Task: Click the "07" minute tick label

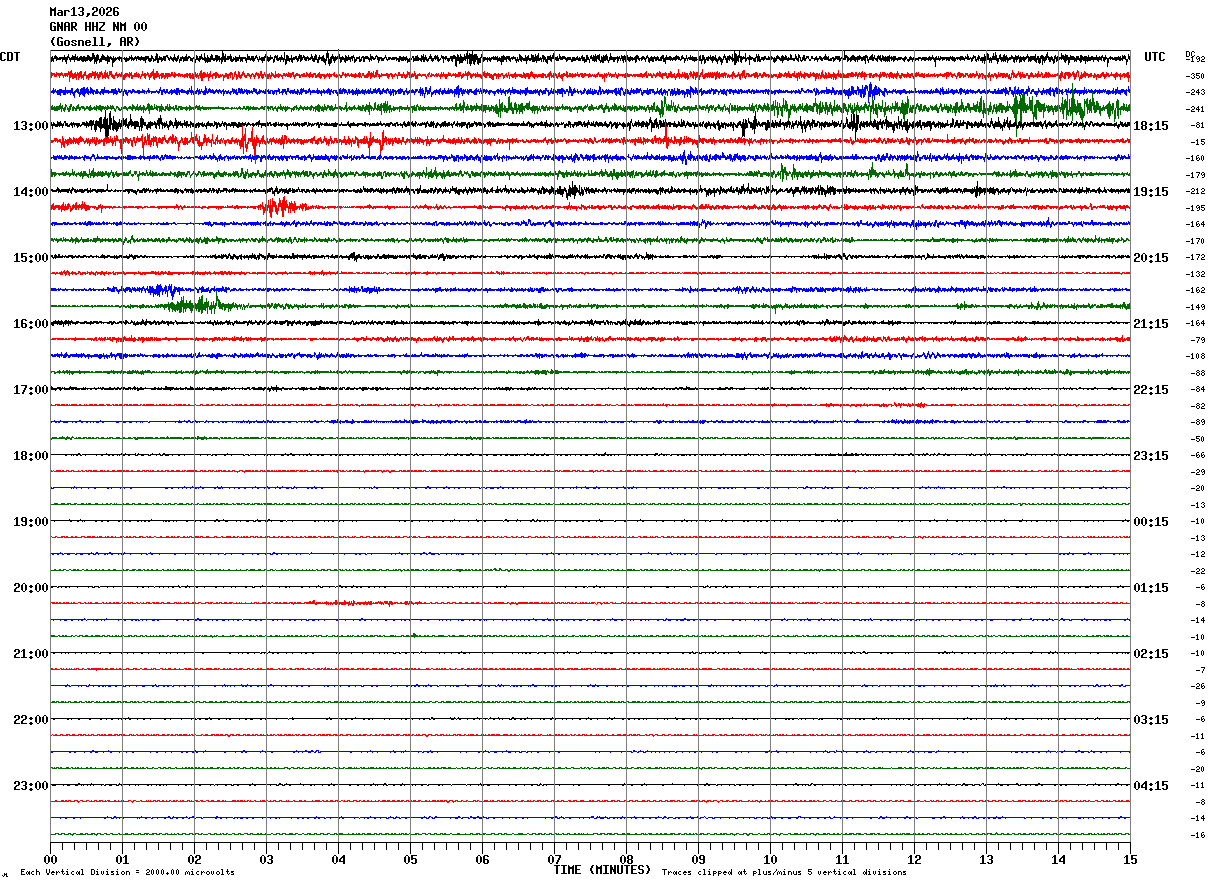Action: (554, 859)
